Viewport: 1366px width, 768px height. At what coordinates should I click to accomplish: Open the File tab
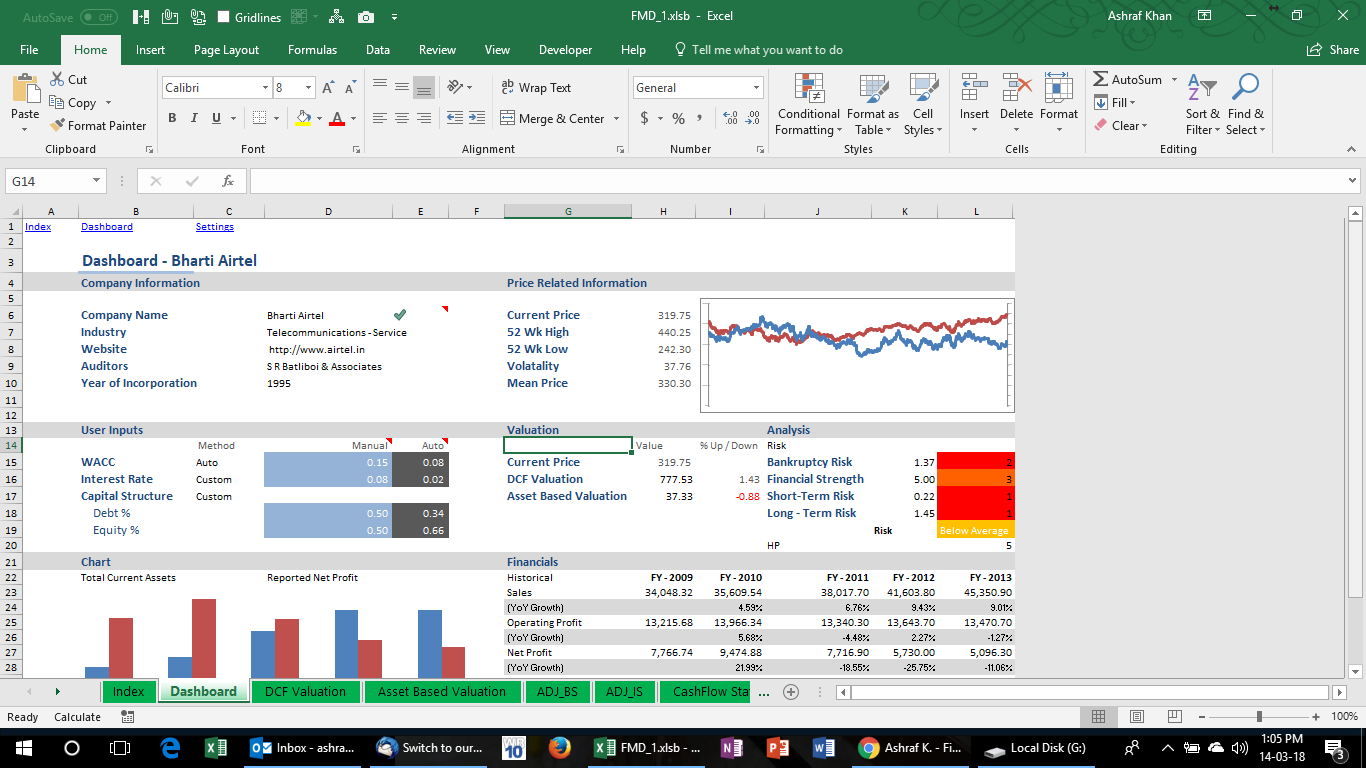click(29, 50)
